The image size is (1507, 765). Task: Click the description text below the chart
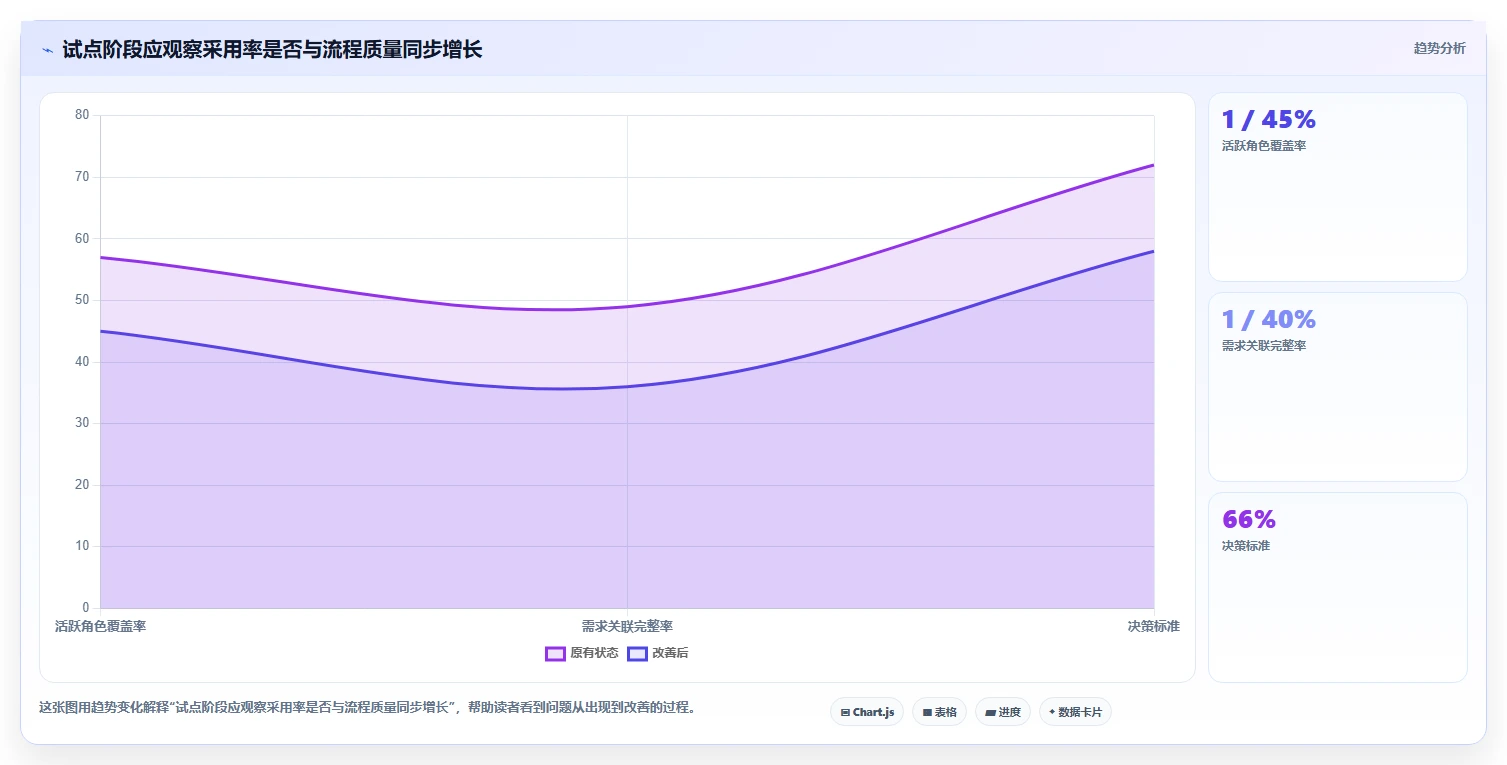[x=367, y=707]
